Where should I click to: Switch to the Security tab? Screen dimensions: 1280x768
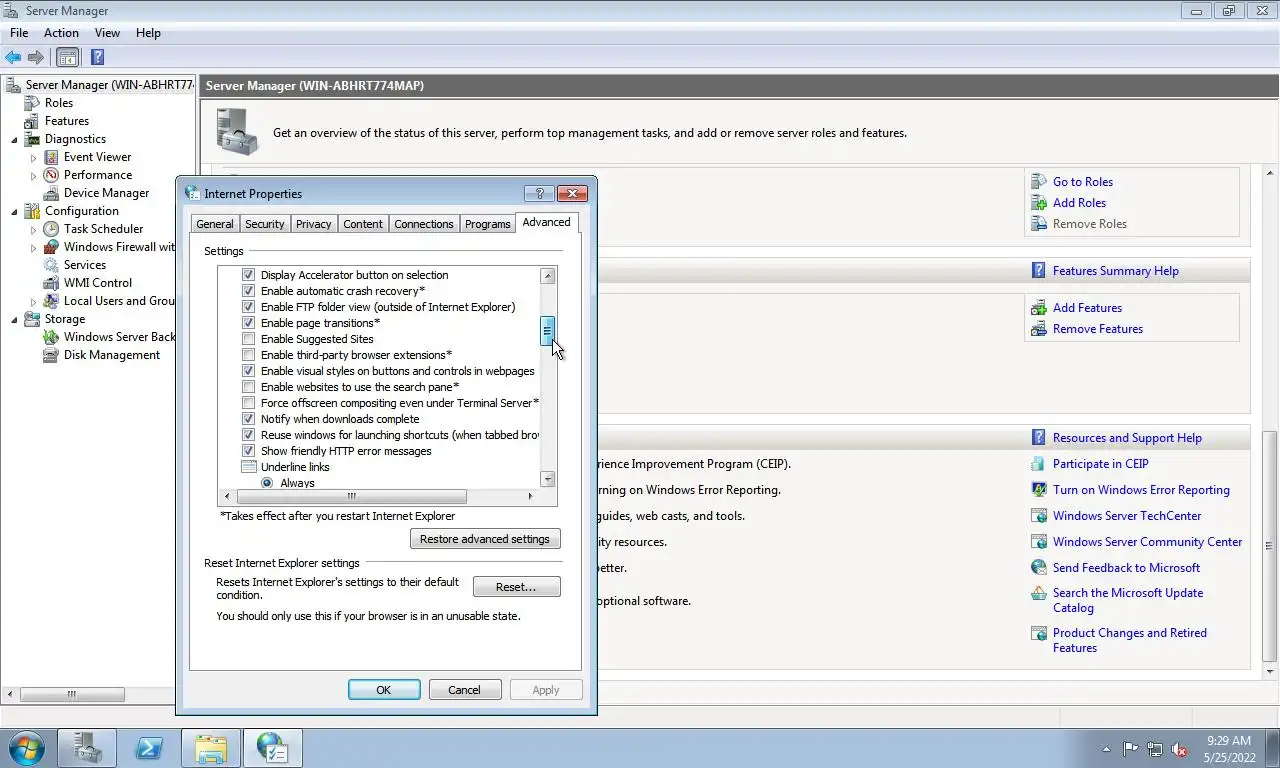265,224
